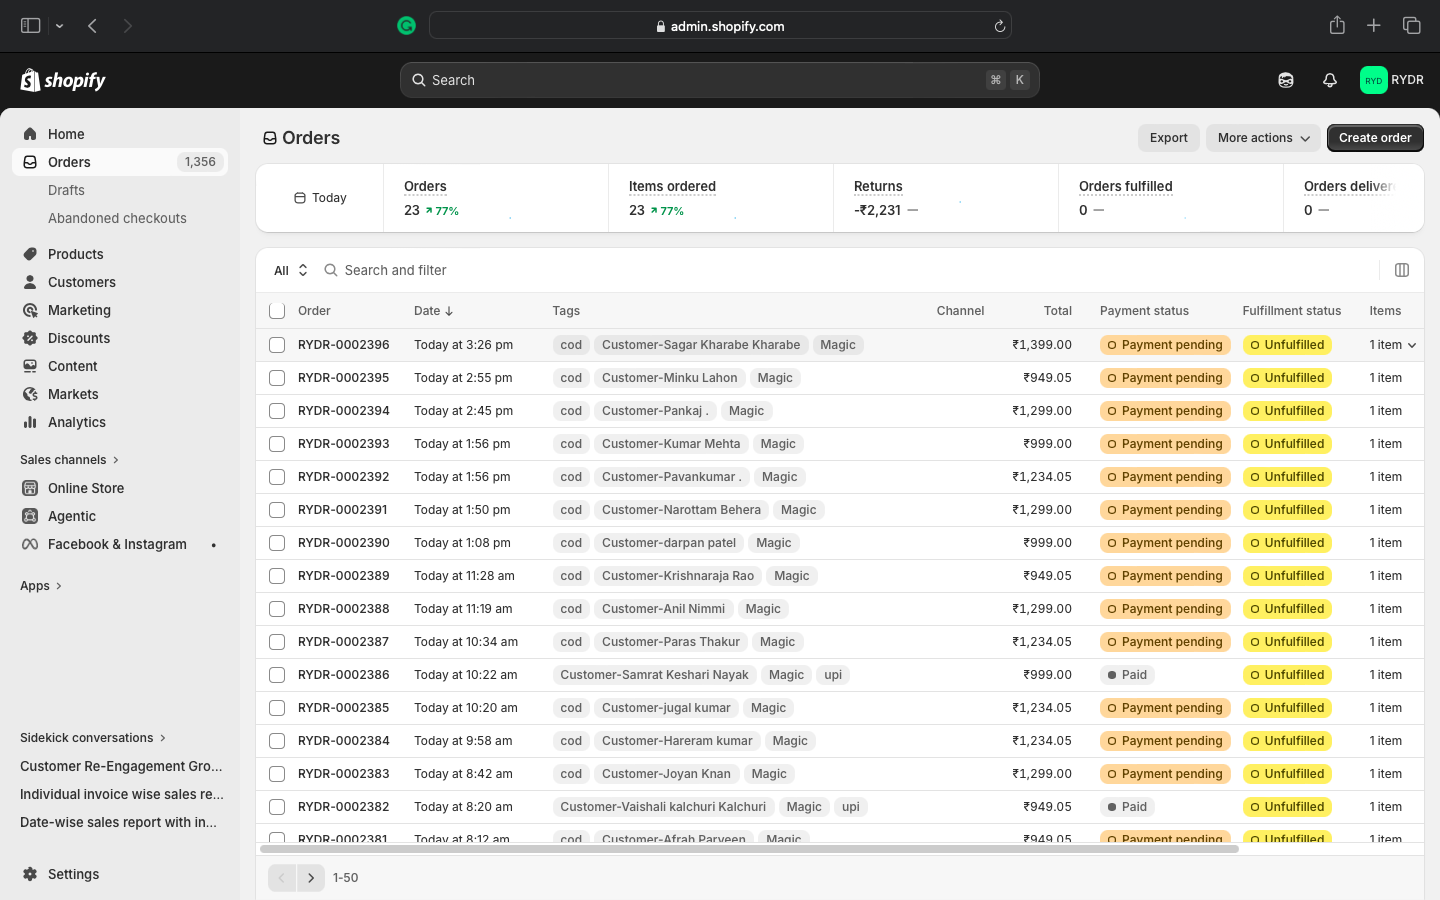Click the Content icon in sidebar
This screenshot has width=1440, height=900.
[30, 366]
